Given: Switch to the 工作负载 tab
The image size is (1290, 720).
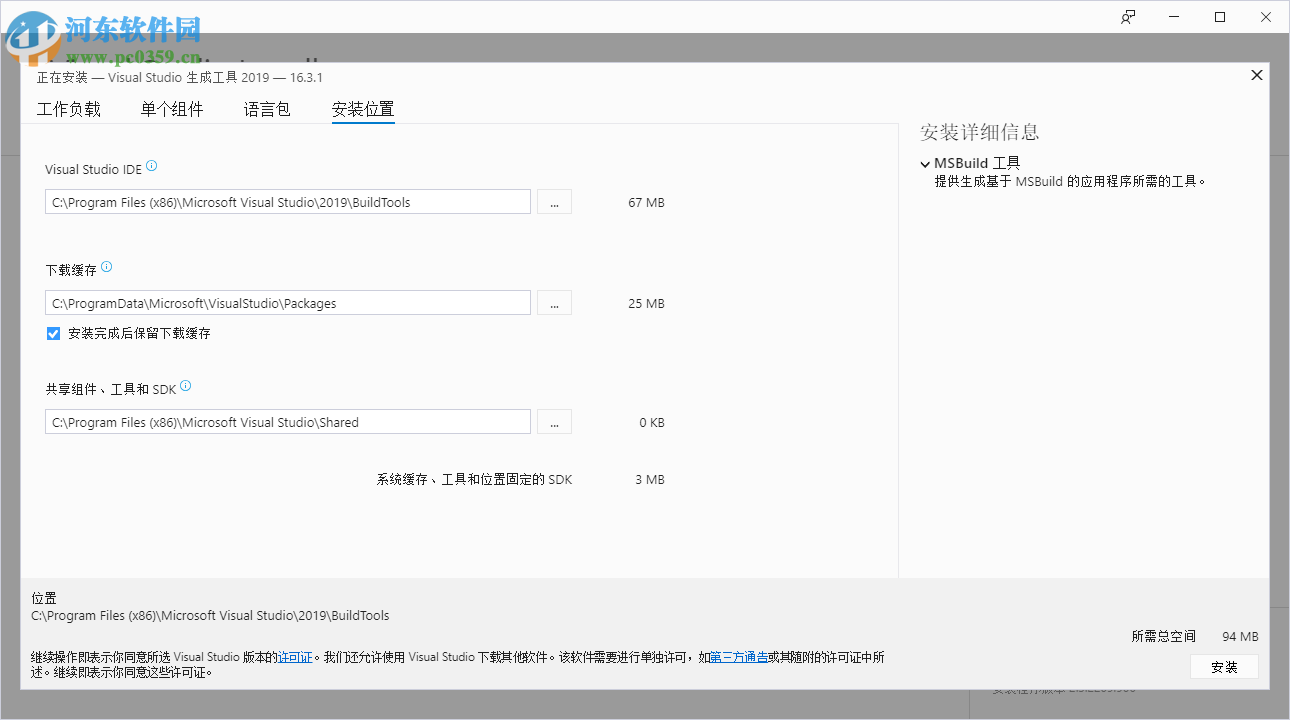Looking at the screenshot, I should click(68, 109).
